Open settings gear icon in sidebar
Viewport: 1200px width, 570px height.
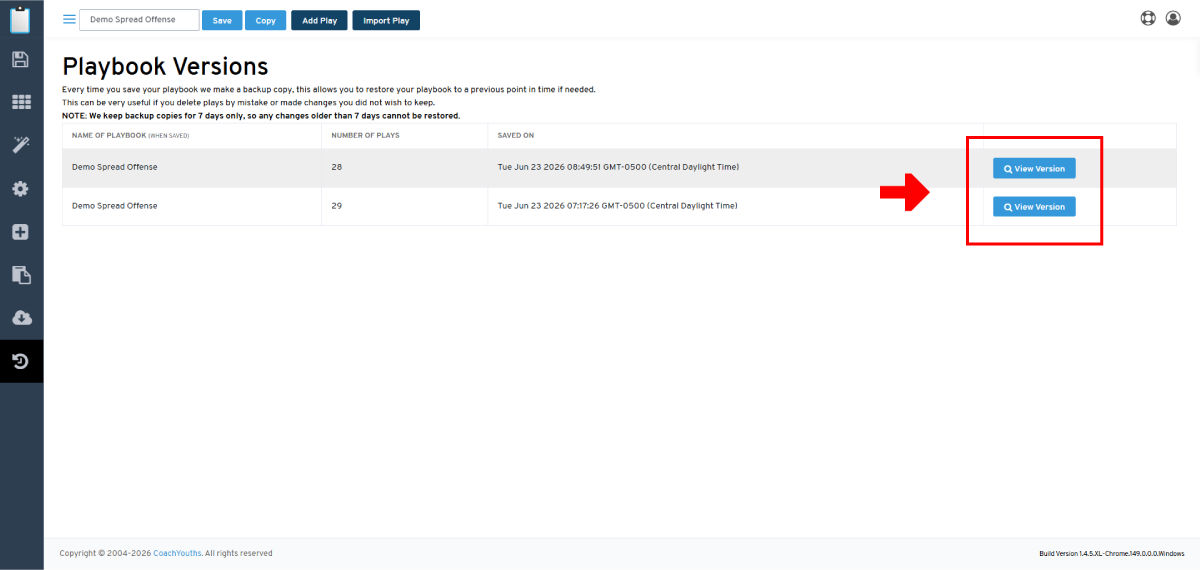click(x=21, y=188)
